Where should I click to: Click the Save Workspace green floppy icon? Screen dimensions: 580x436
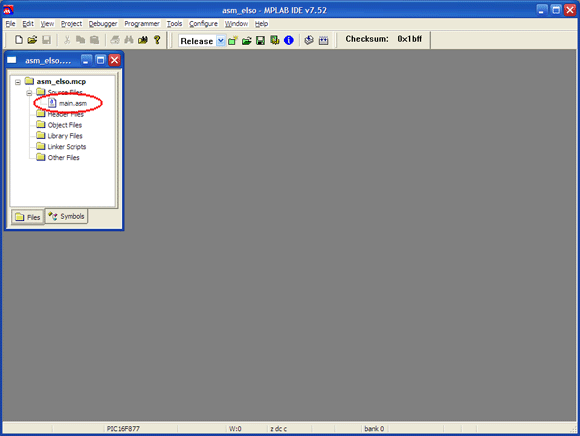point(260,40)
